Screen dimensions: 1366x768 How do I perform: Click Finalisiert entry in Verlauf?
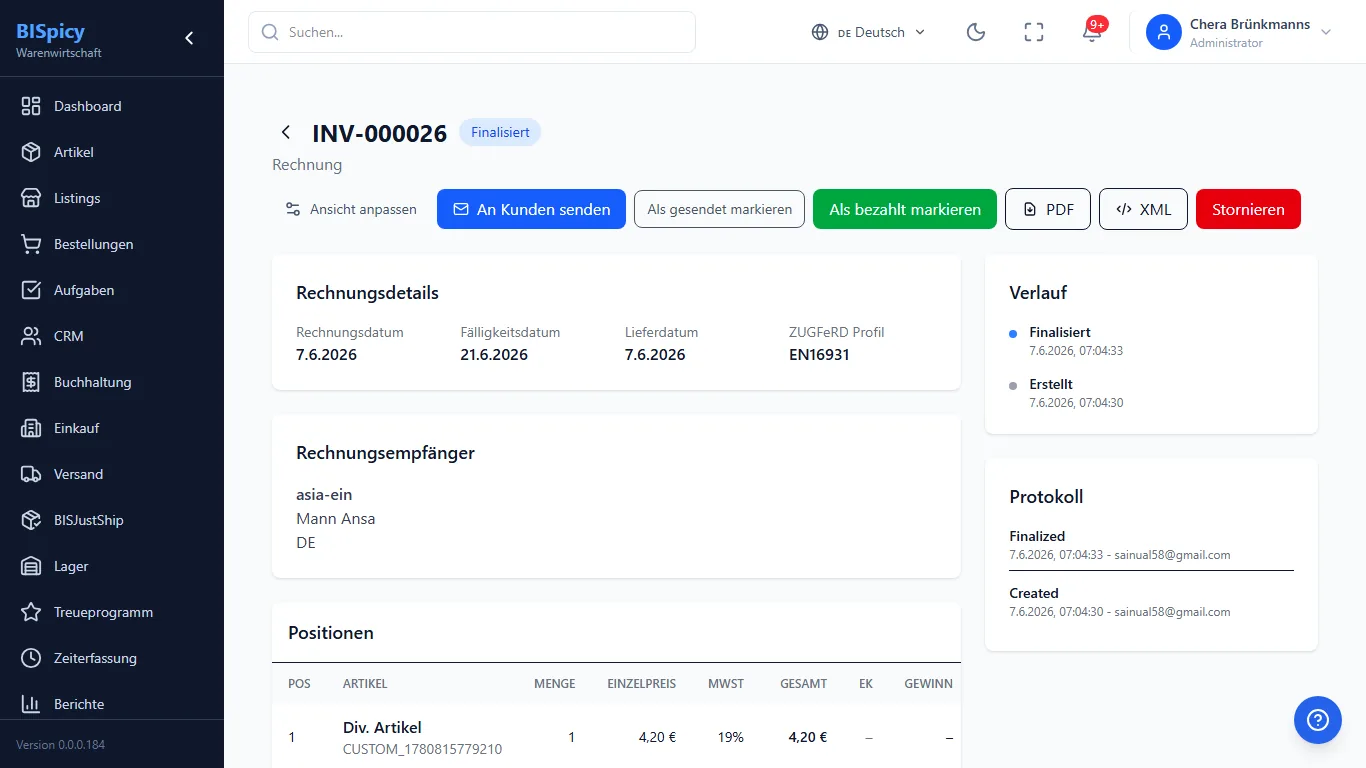pyautogui.click(x=1060, y=332)
